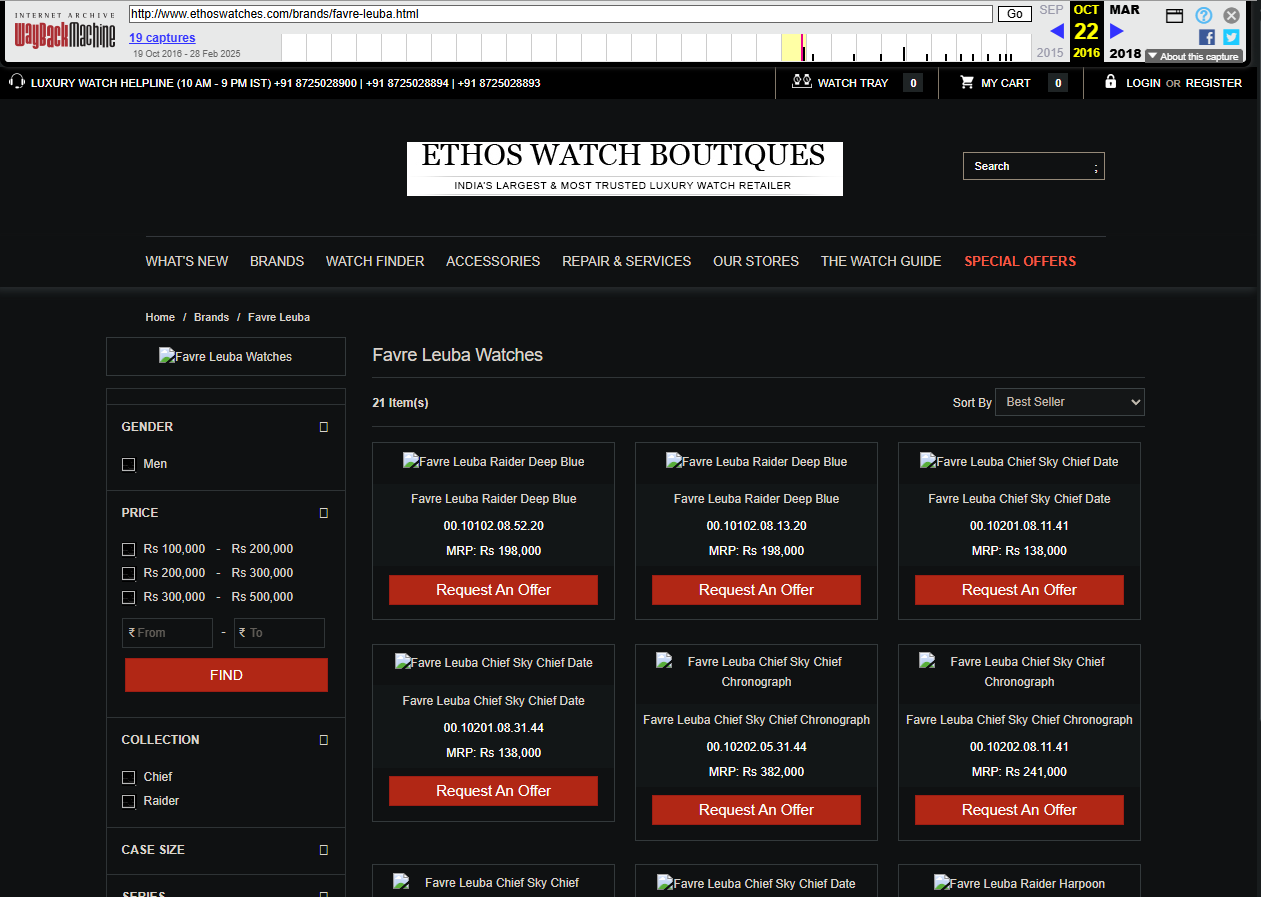
Task: Click the Ethos Watch Boutiques logo
Action: click(624, 168)
